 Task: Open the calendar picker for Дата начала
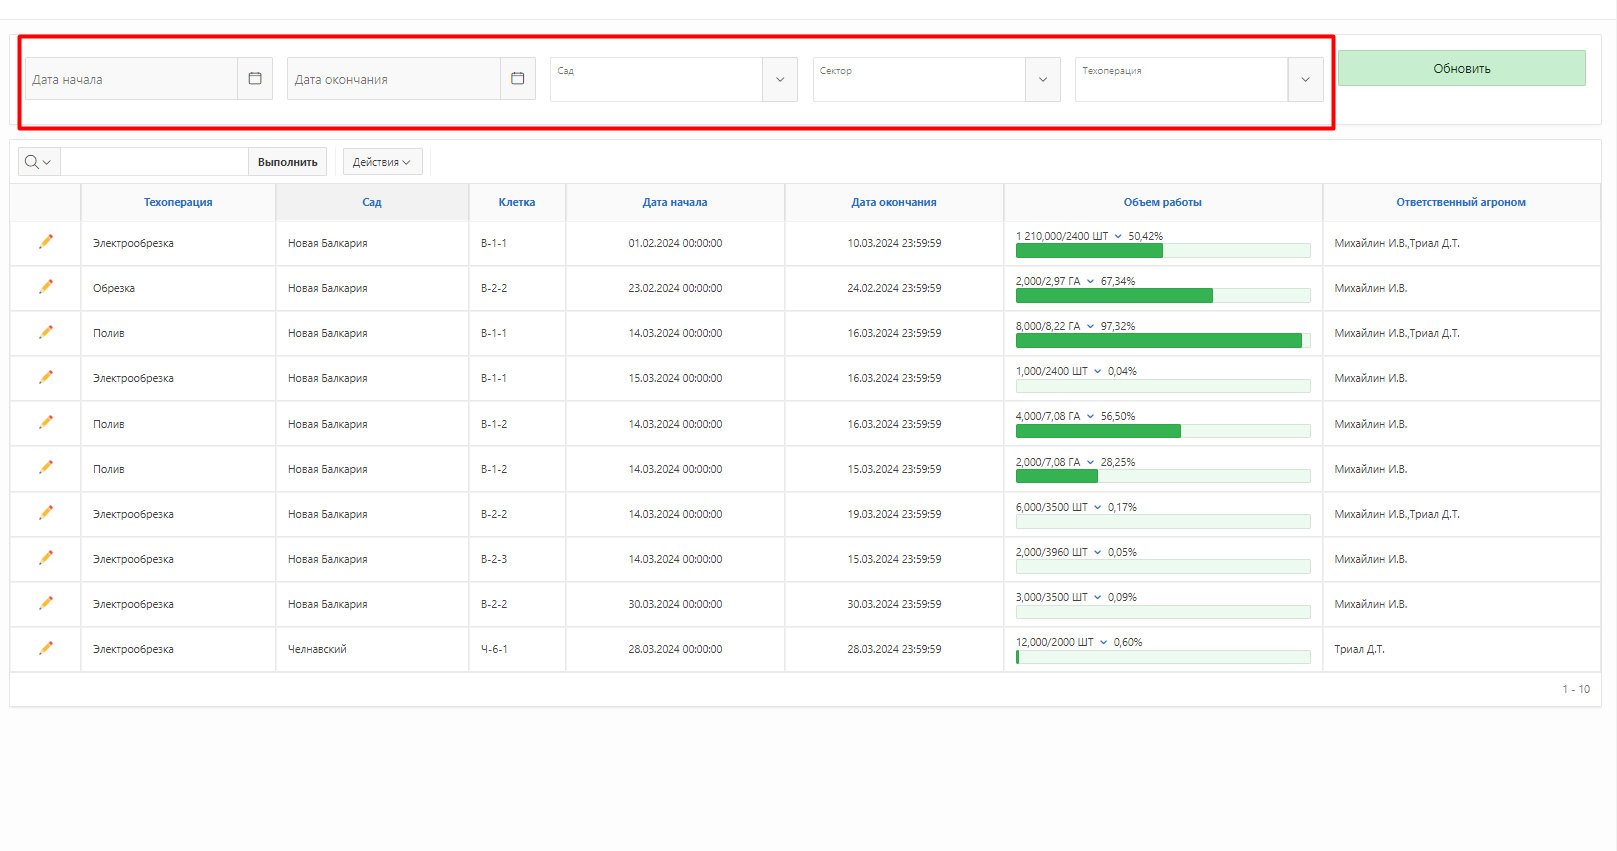pyautogui.click(x=255, y=78)
